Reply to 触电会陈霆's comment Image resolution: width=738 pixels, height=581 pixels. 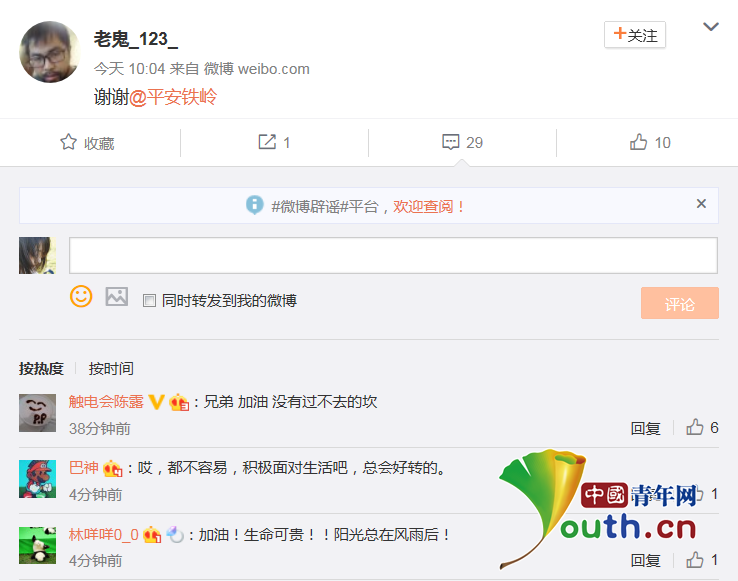pyautogui.click(x=646, y=428)
